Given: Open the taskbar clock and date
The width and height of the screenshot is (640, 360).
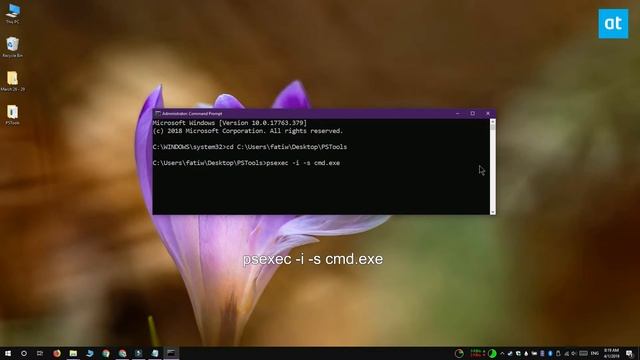Looking at the screenshot, I should coord(611,353).
